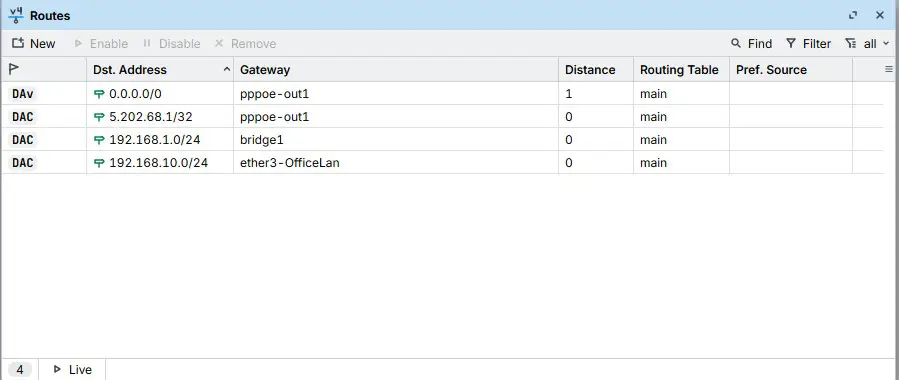Click the Gateway column header
899x380 pixels.
265,70
